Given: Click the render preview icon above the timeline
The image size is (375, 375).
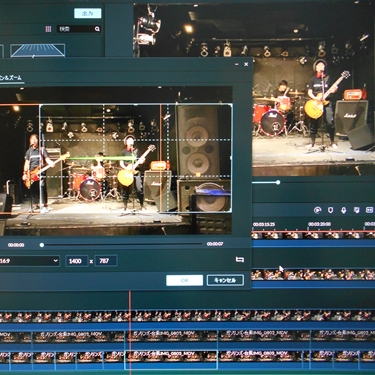Looking at the screenshot, I should [x=318, y=210].
